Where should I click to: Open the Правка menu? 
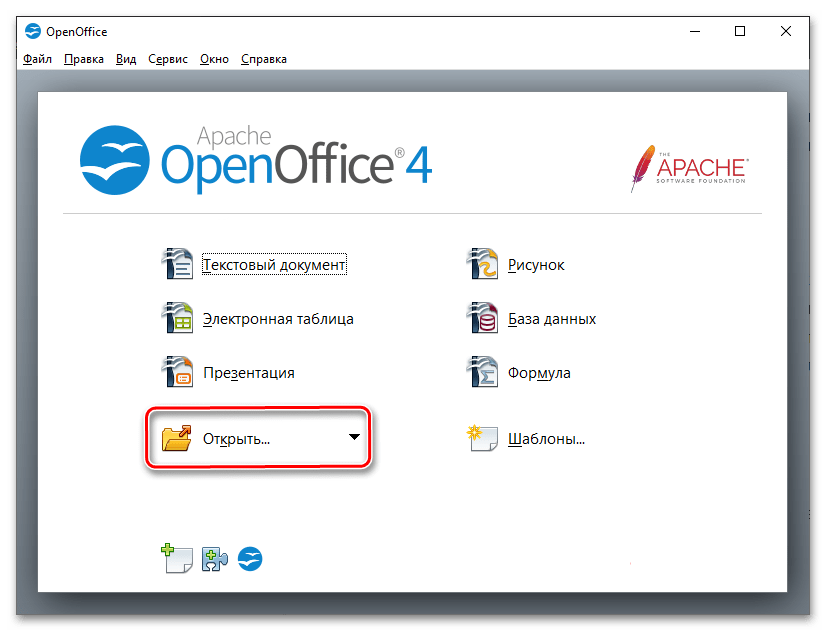pos(84,59)
